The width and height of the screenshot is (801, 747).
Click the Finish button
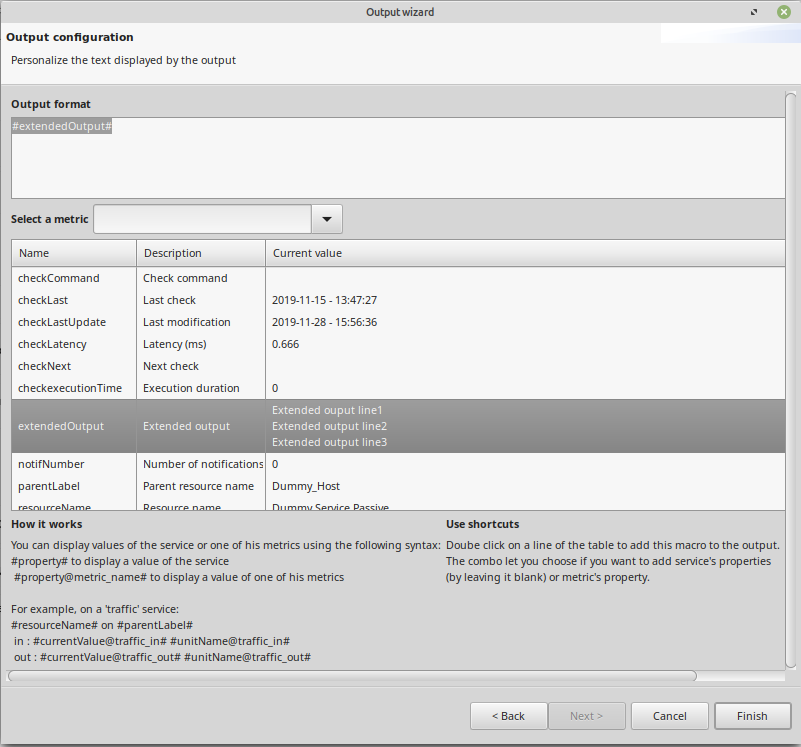(752, 716)
